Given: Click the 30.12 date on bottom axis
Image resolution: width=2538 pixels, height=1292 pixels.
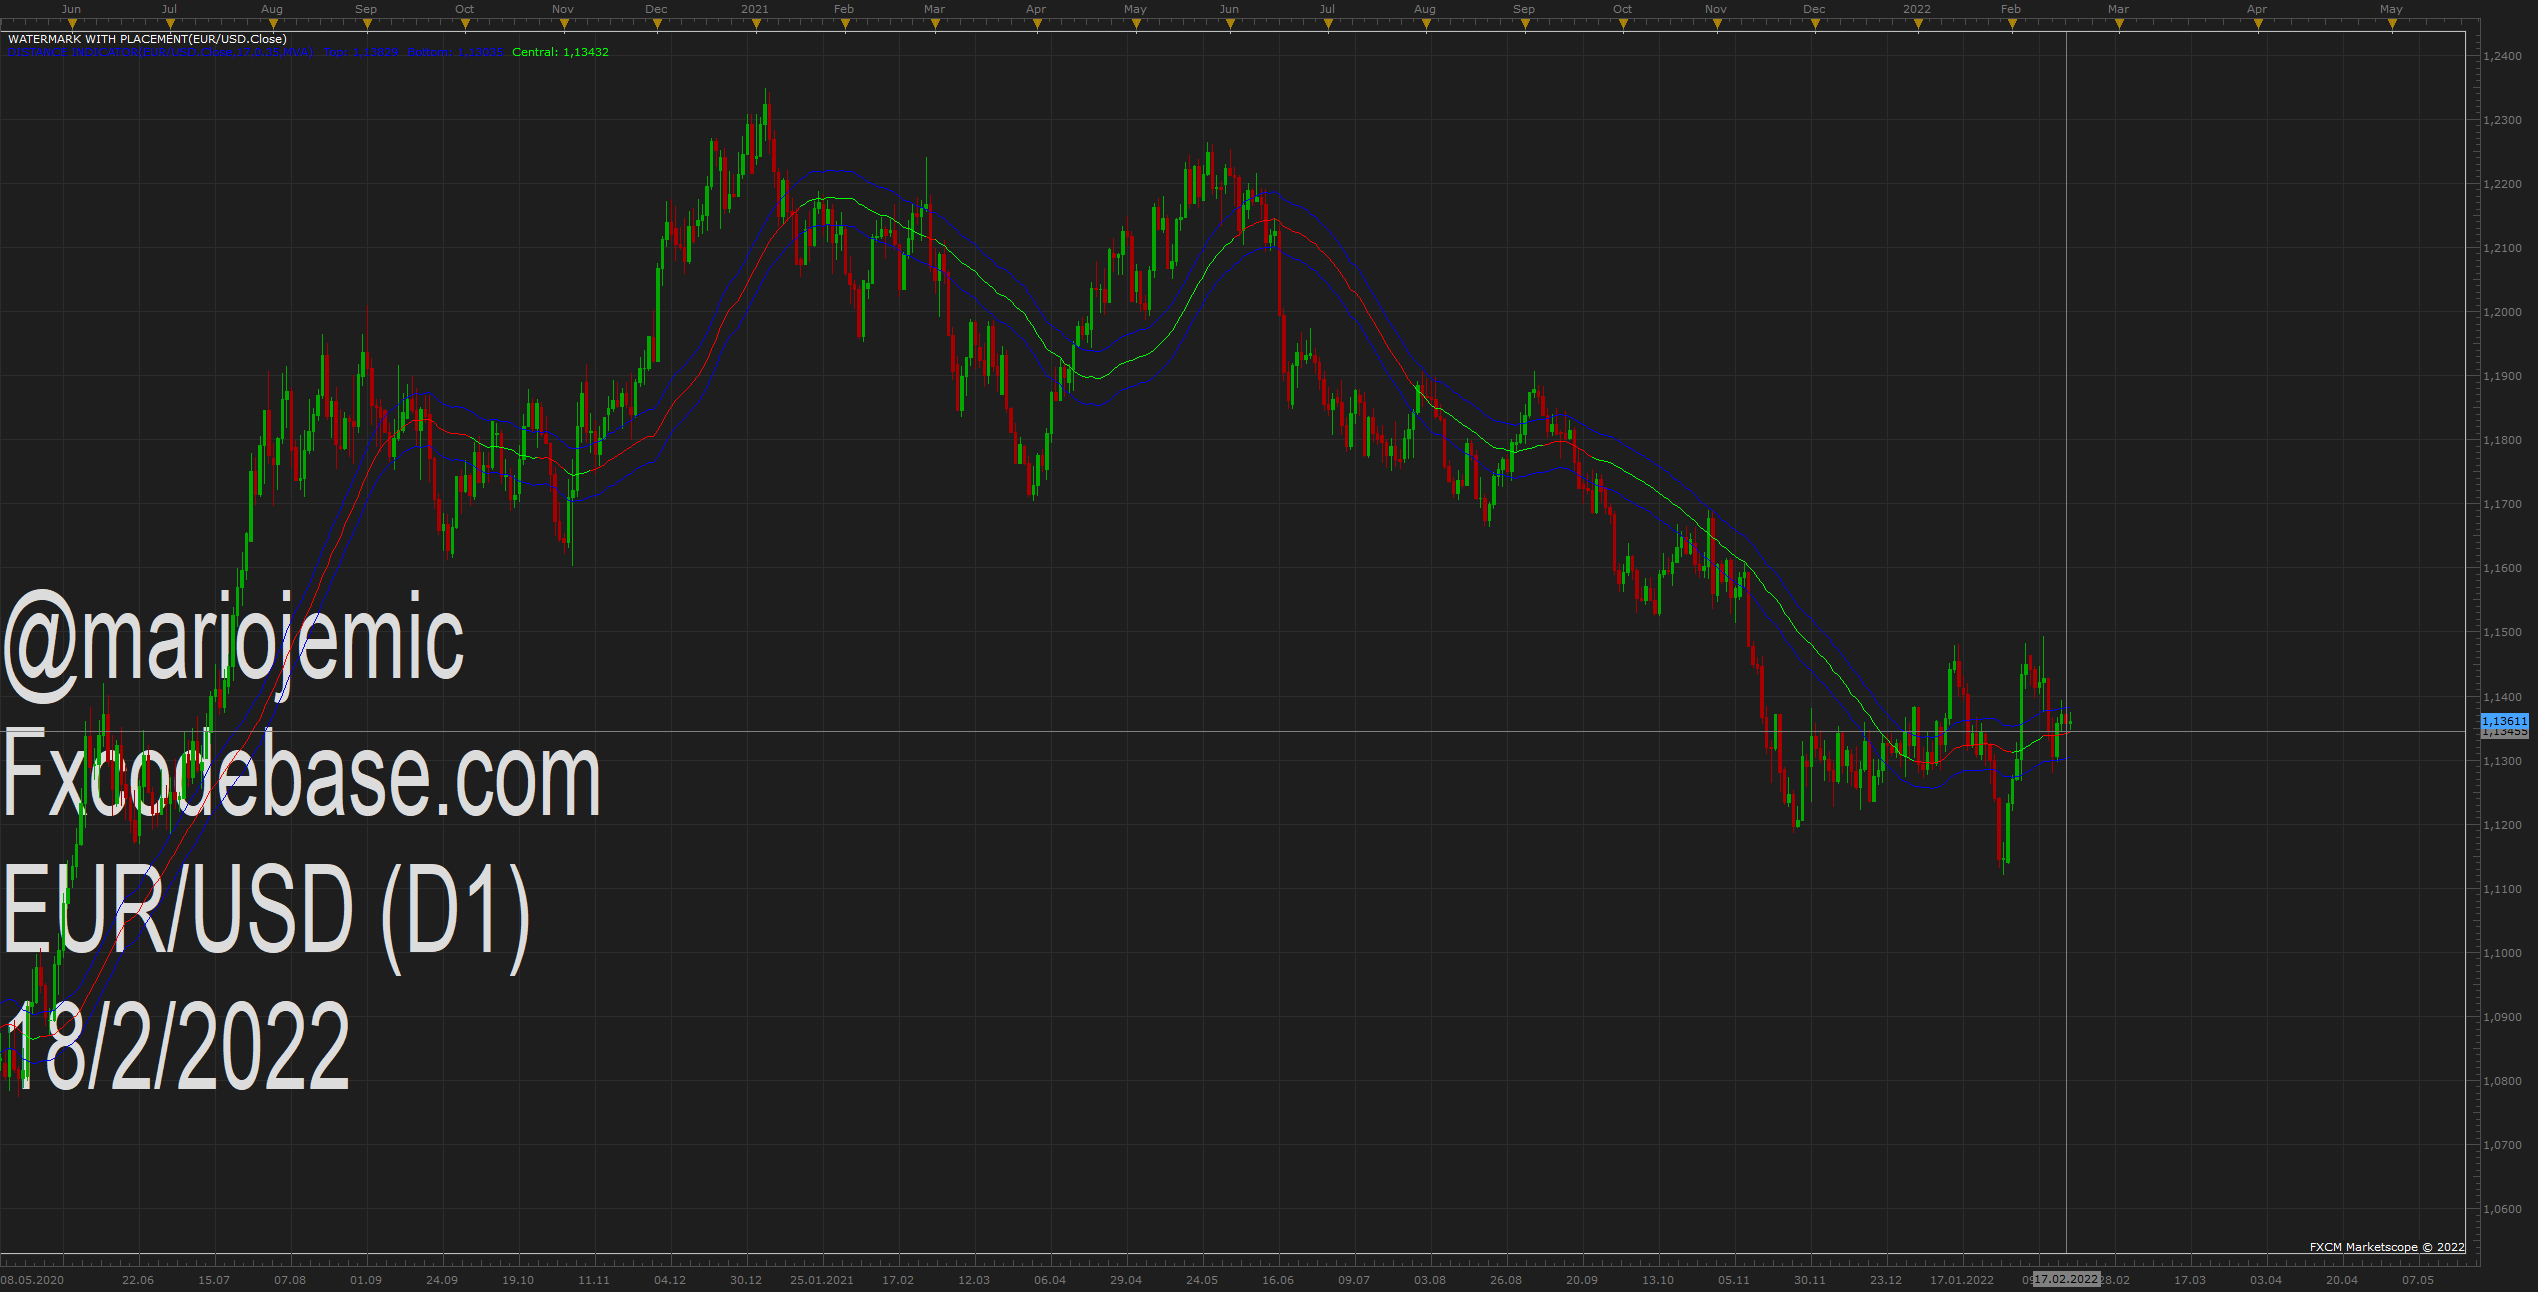Looking at the screenshot, I should click(x=746, y=1280).
